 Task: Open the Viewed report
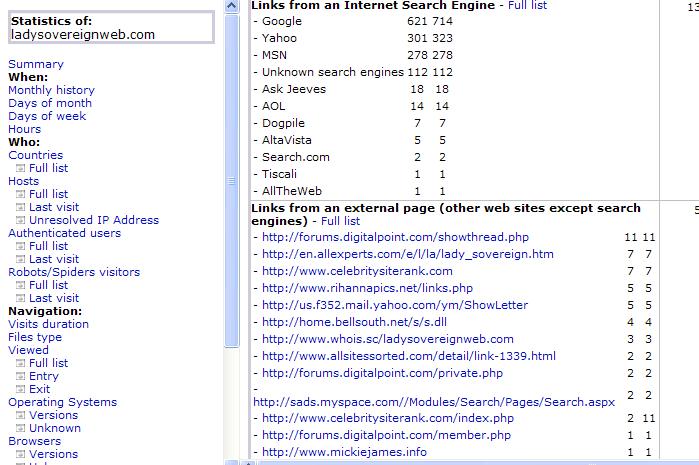coord(29,350)
